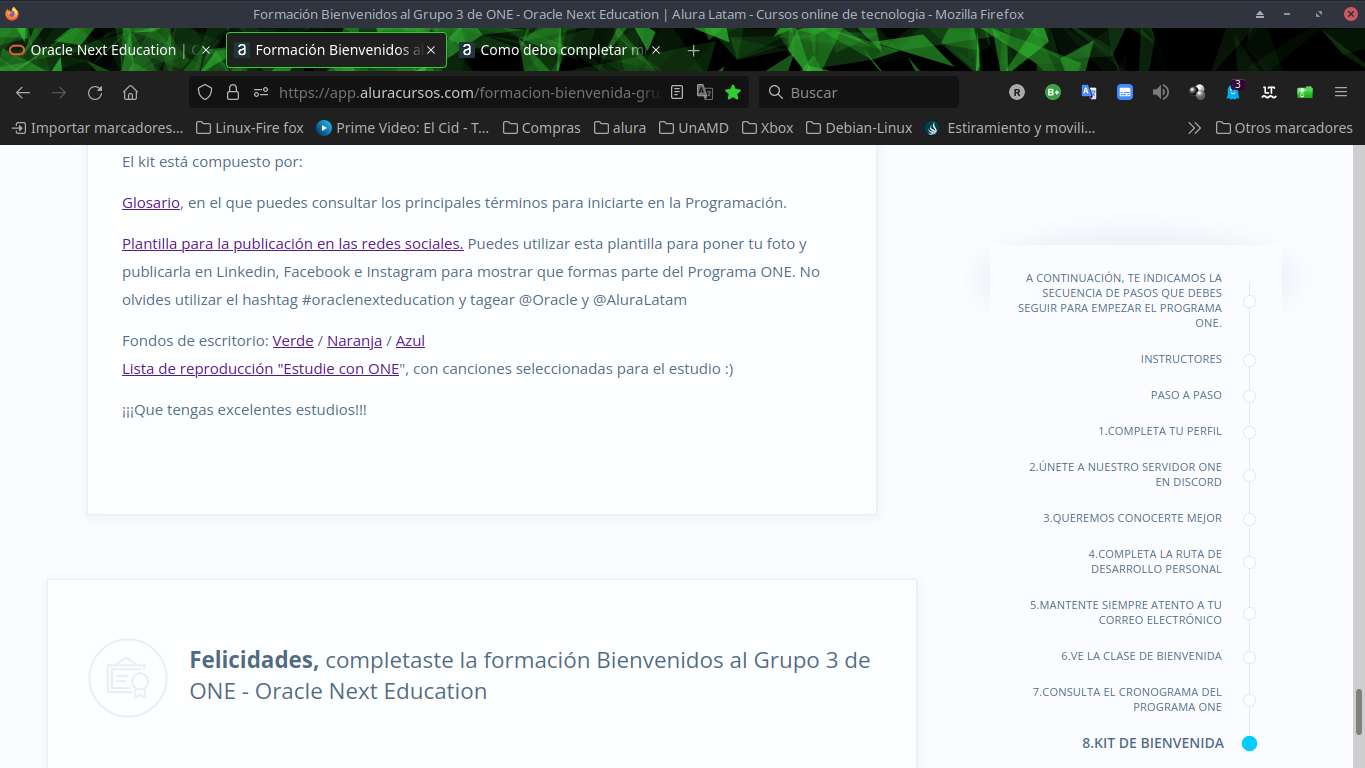
Task: Open the Glosario link
Action: pos(151,203)
